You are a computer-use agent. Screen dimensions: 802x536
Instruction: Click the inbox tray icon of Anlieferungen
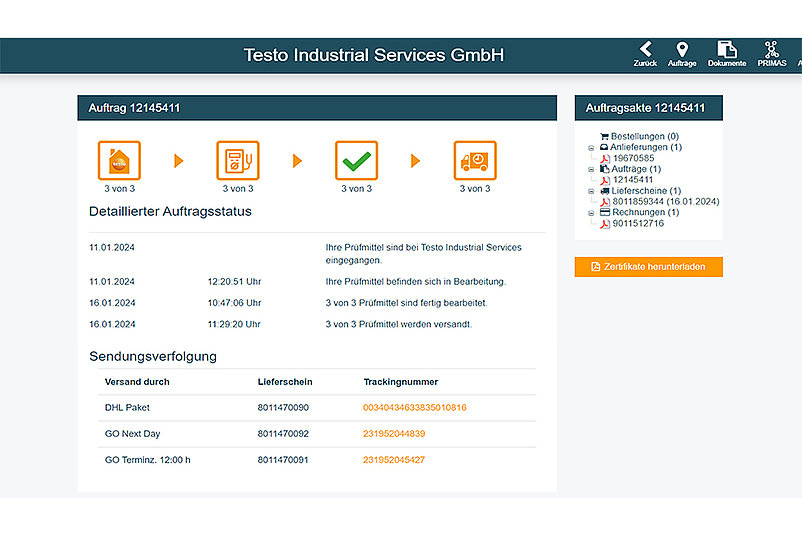pos(604,147)
